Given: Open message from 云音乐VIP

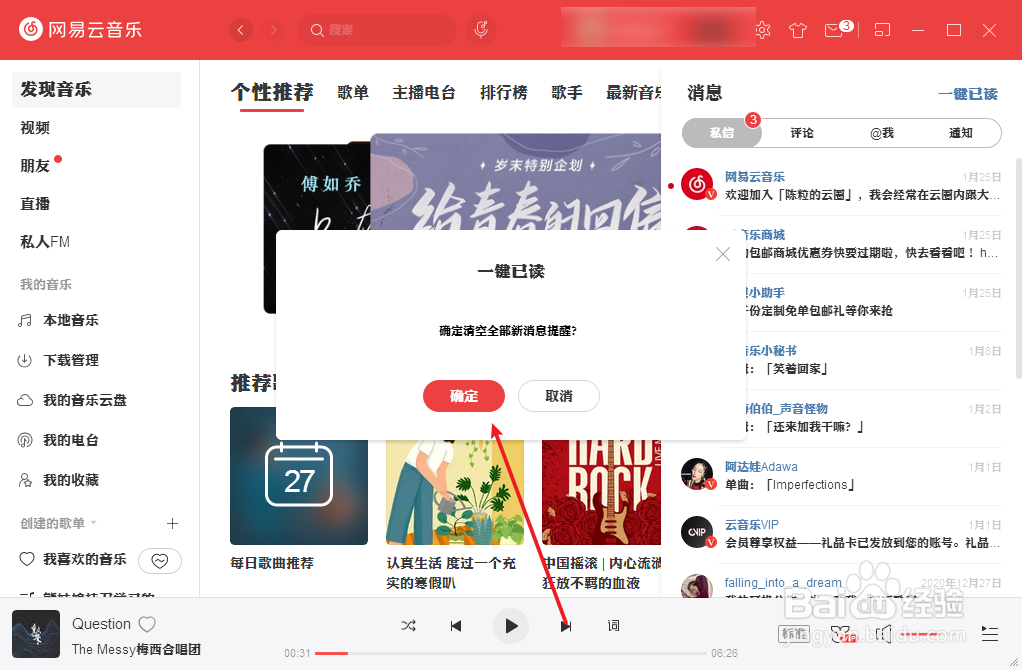Looking at the screenshot, I should pyautogui.click(x=840, y=534).
